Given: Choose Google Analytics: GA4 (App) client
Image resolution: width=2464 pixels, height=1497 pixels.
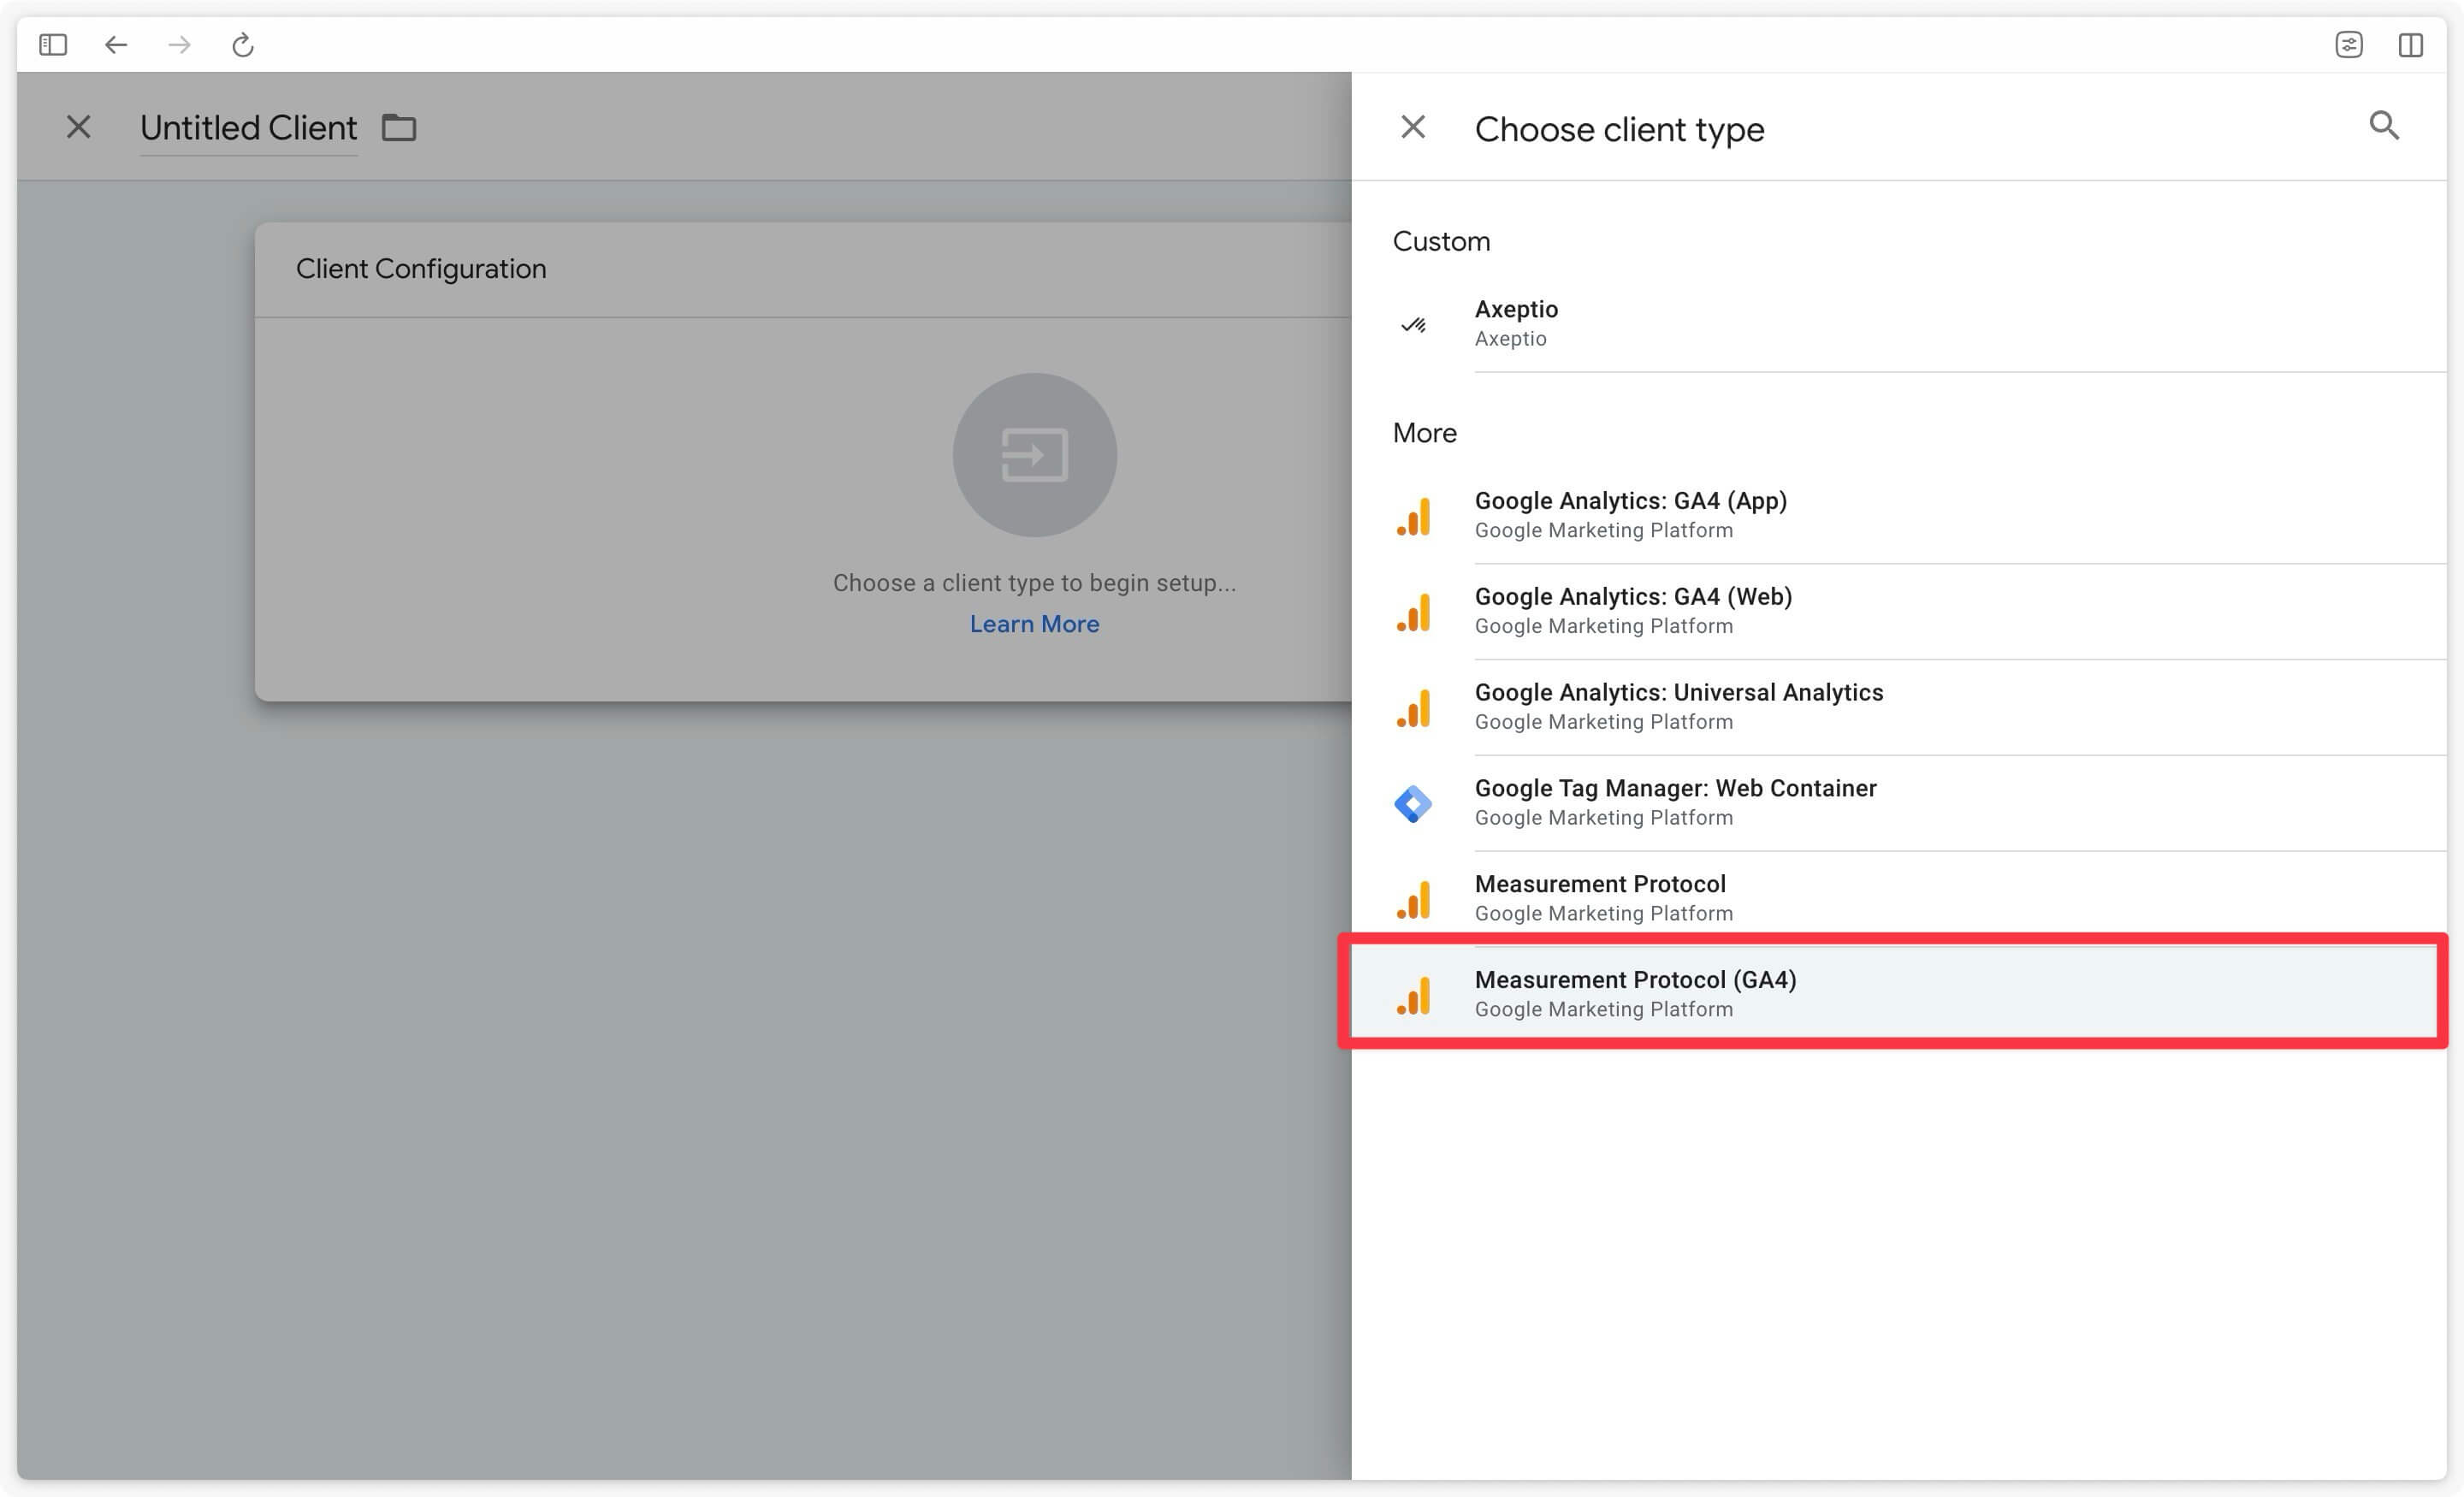Looking at the screenshot, I should coord(1898,515).
